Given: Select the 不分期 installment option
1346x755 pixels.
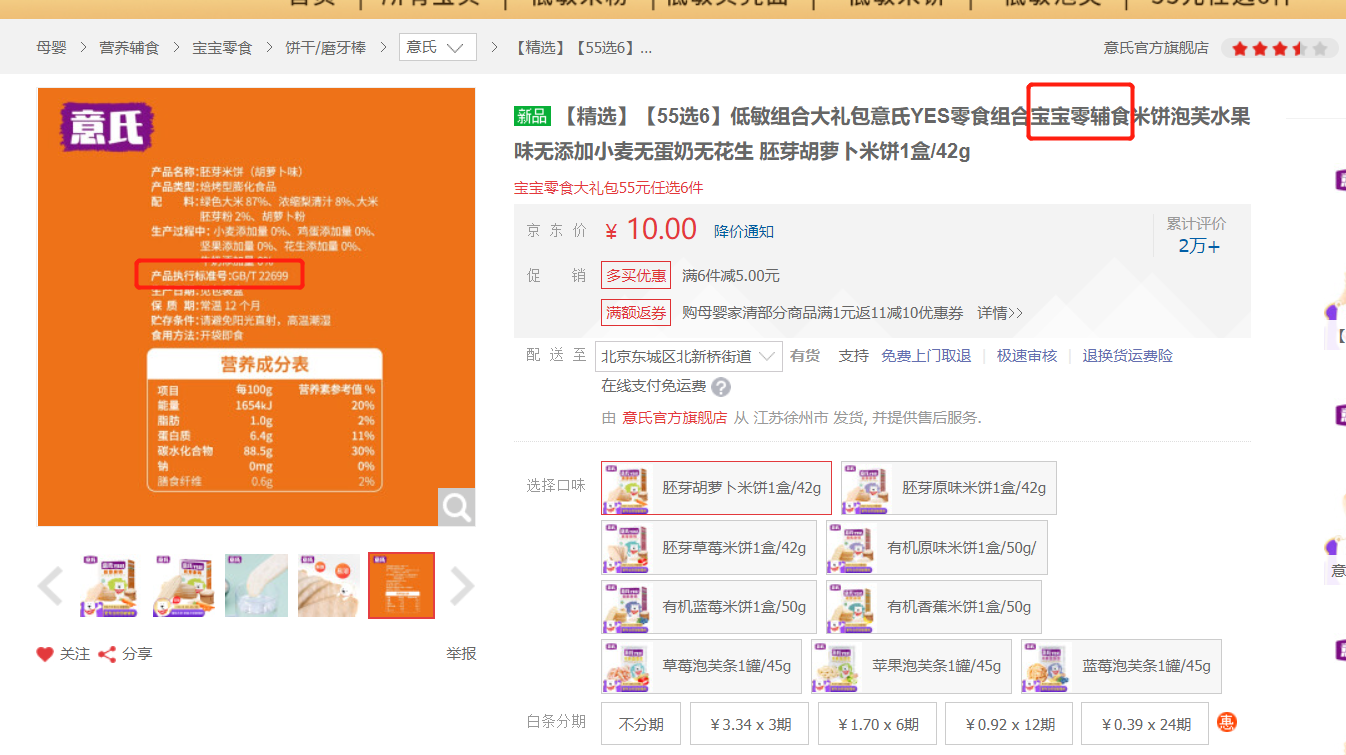Looking at the screenshot, I should click(x=641, y=724).
